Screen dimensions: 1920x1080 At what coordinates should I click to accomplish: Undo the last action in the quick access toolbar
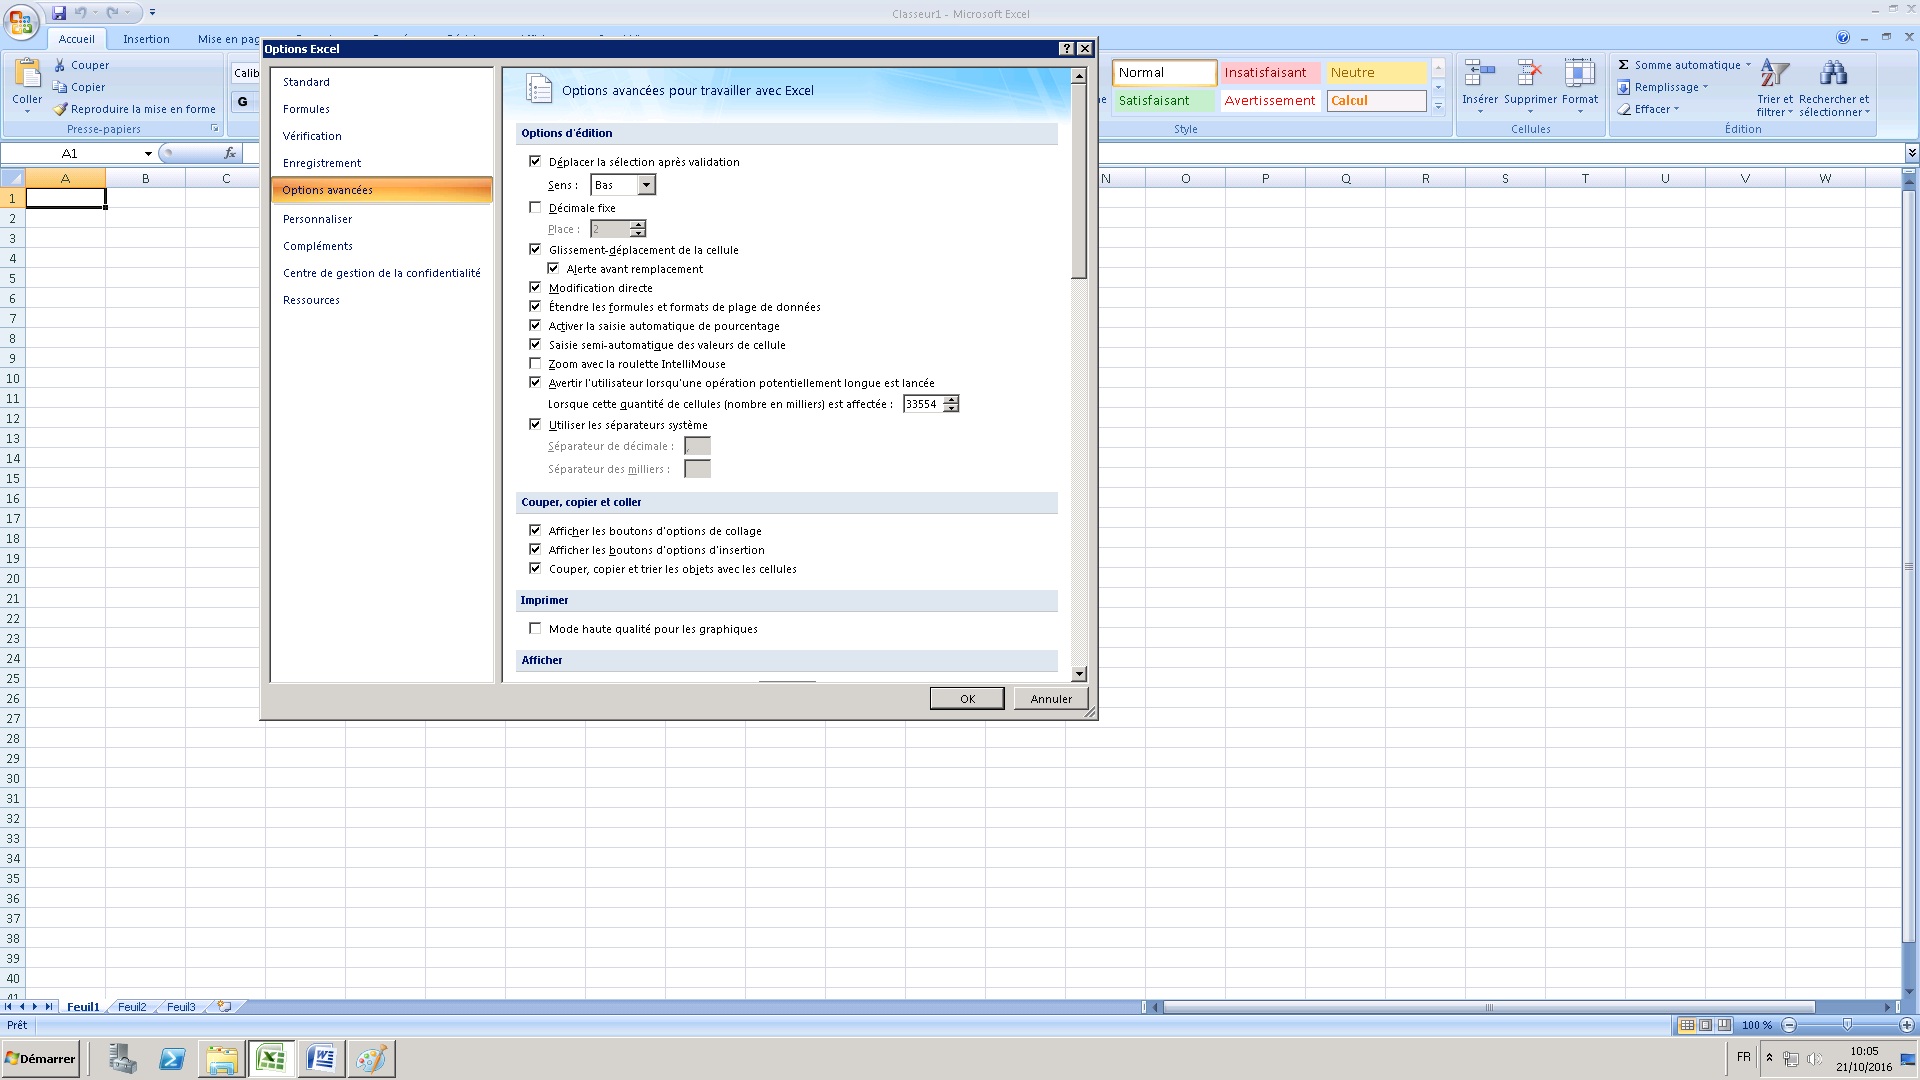click(81, 13)
